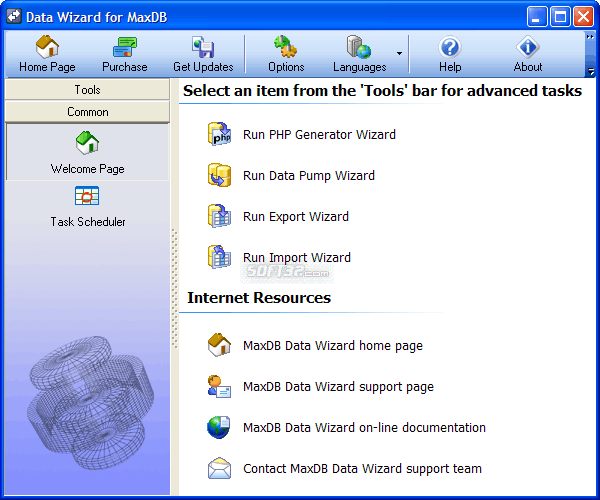Screen dimensions: 600x500
Task: Click the Purchase toolbar icon
Action: tap(125, 47)
